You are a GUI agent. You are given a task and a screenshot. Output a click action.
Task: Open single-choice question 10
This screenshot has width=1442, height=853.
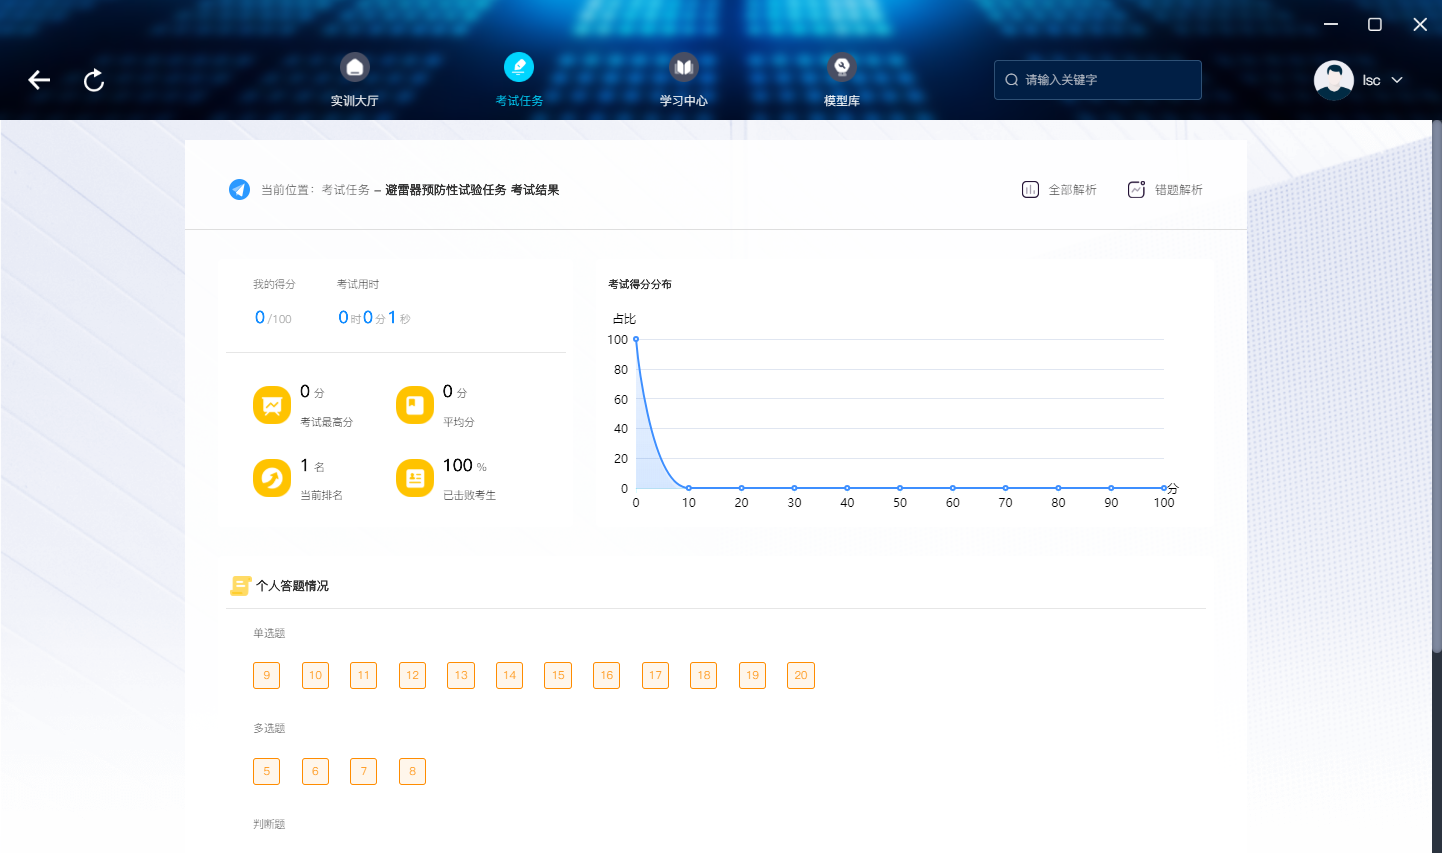coord(315,675)
